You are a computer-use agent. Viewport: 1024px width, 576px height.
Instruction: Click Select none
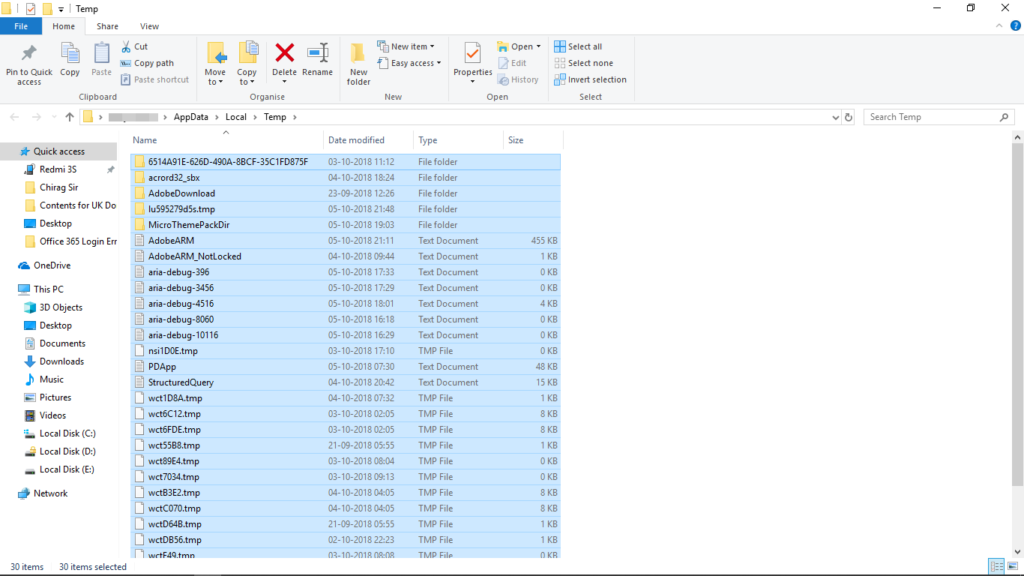point(583,63)
